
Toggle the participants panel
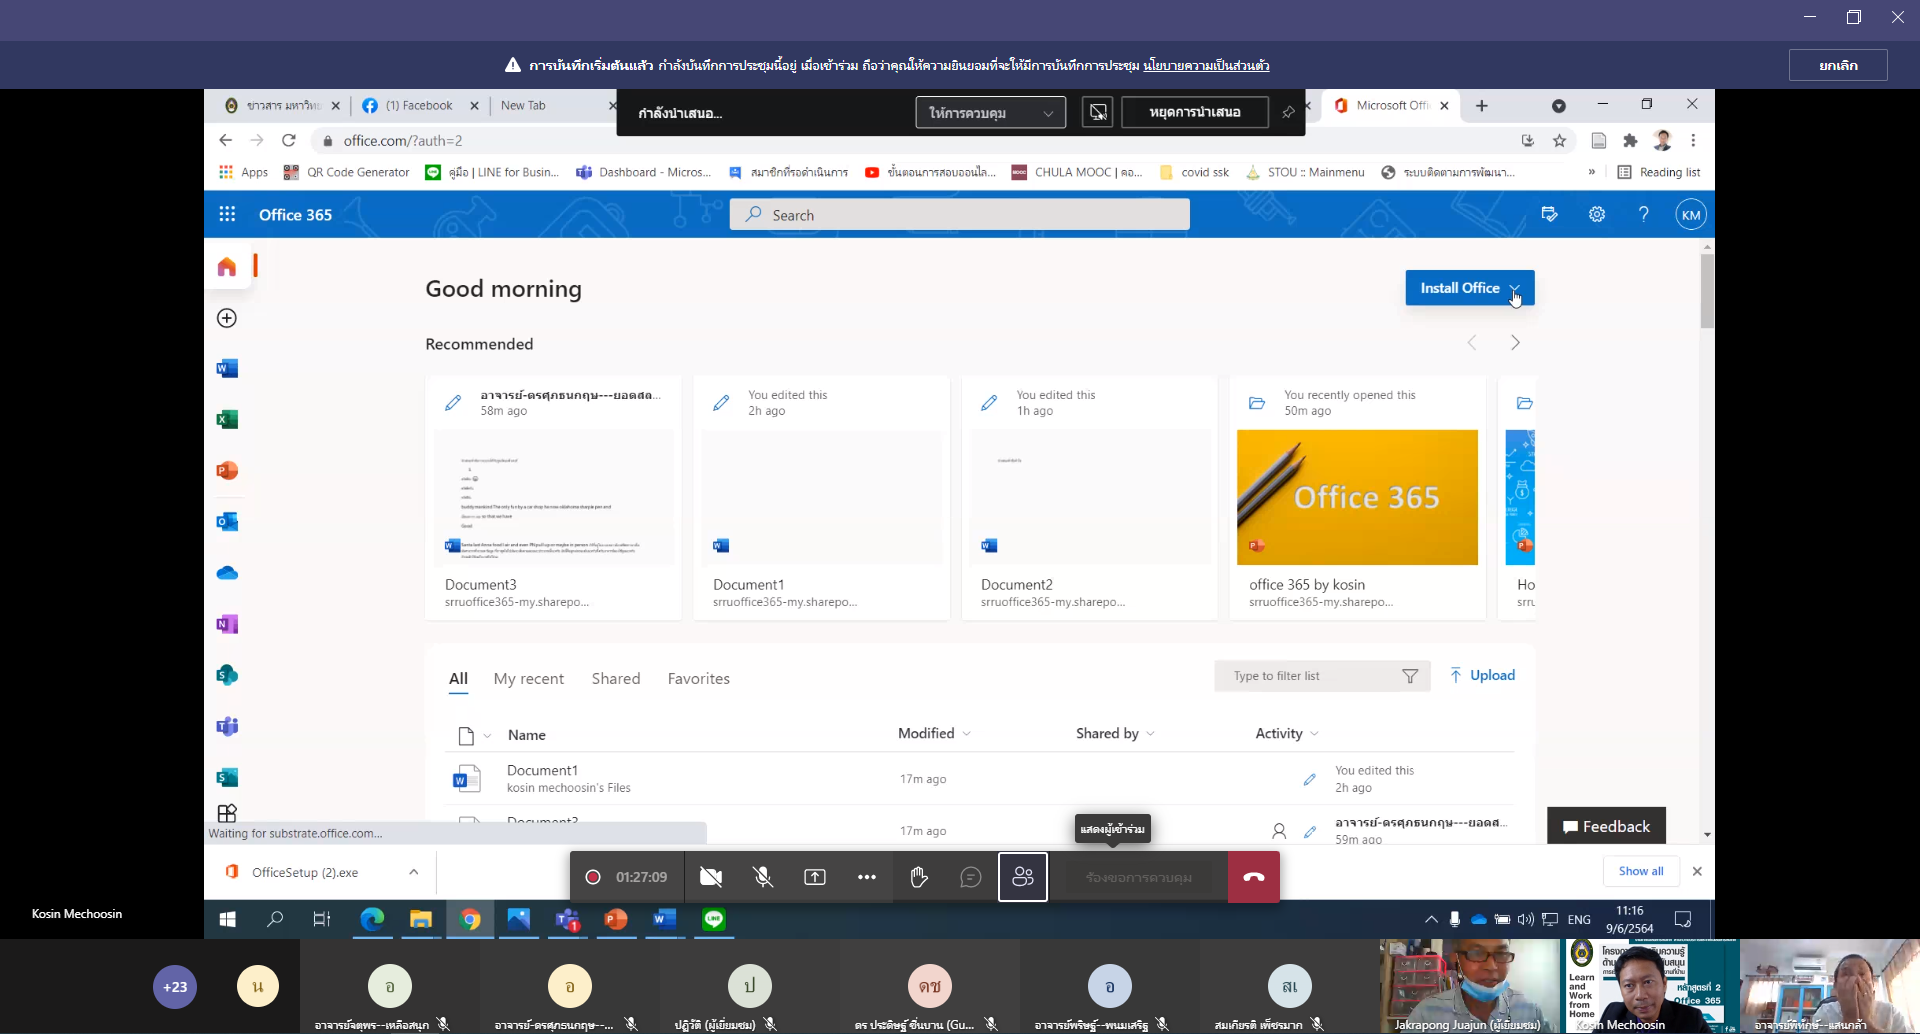pyautogui.click(x=1023, y=877)
